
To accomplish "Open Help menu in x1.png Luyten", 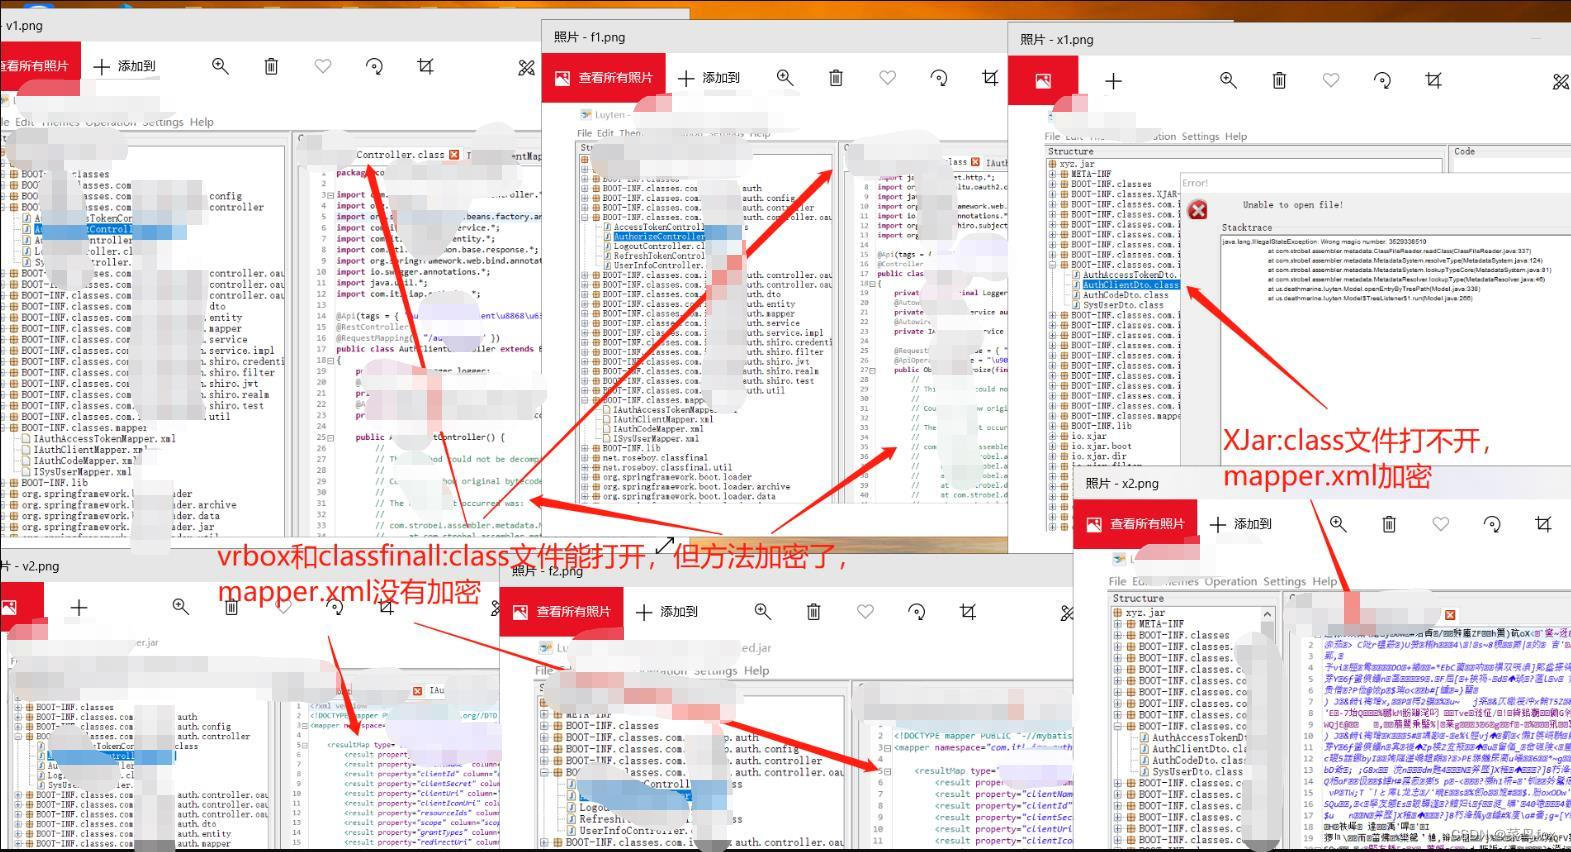I will coord(1236,137).
